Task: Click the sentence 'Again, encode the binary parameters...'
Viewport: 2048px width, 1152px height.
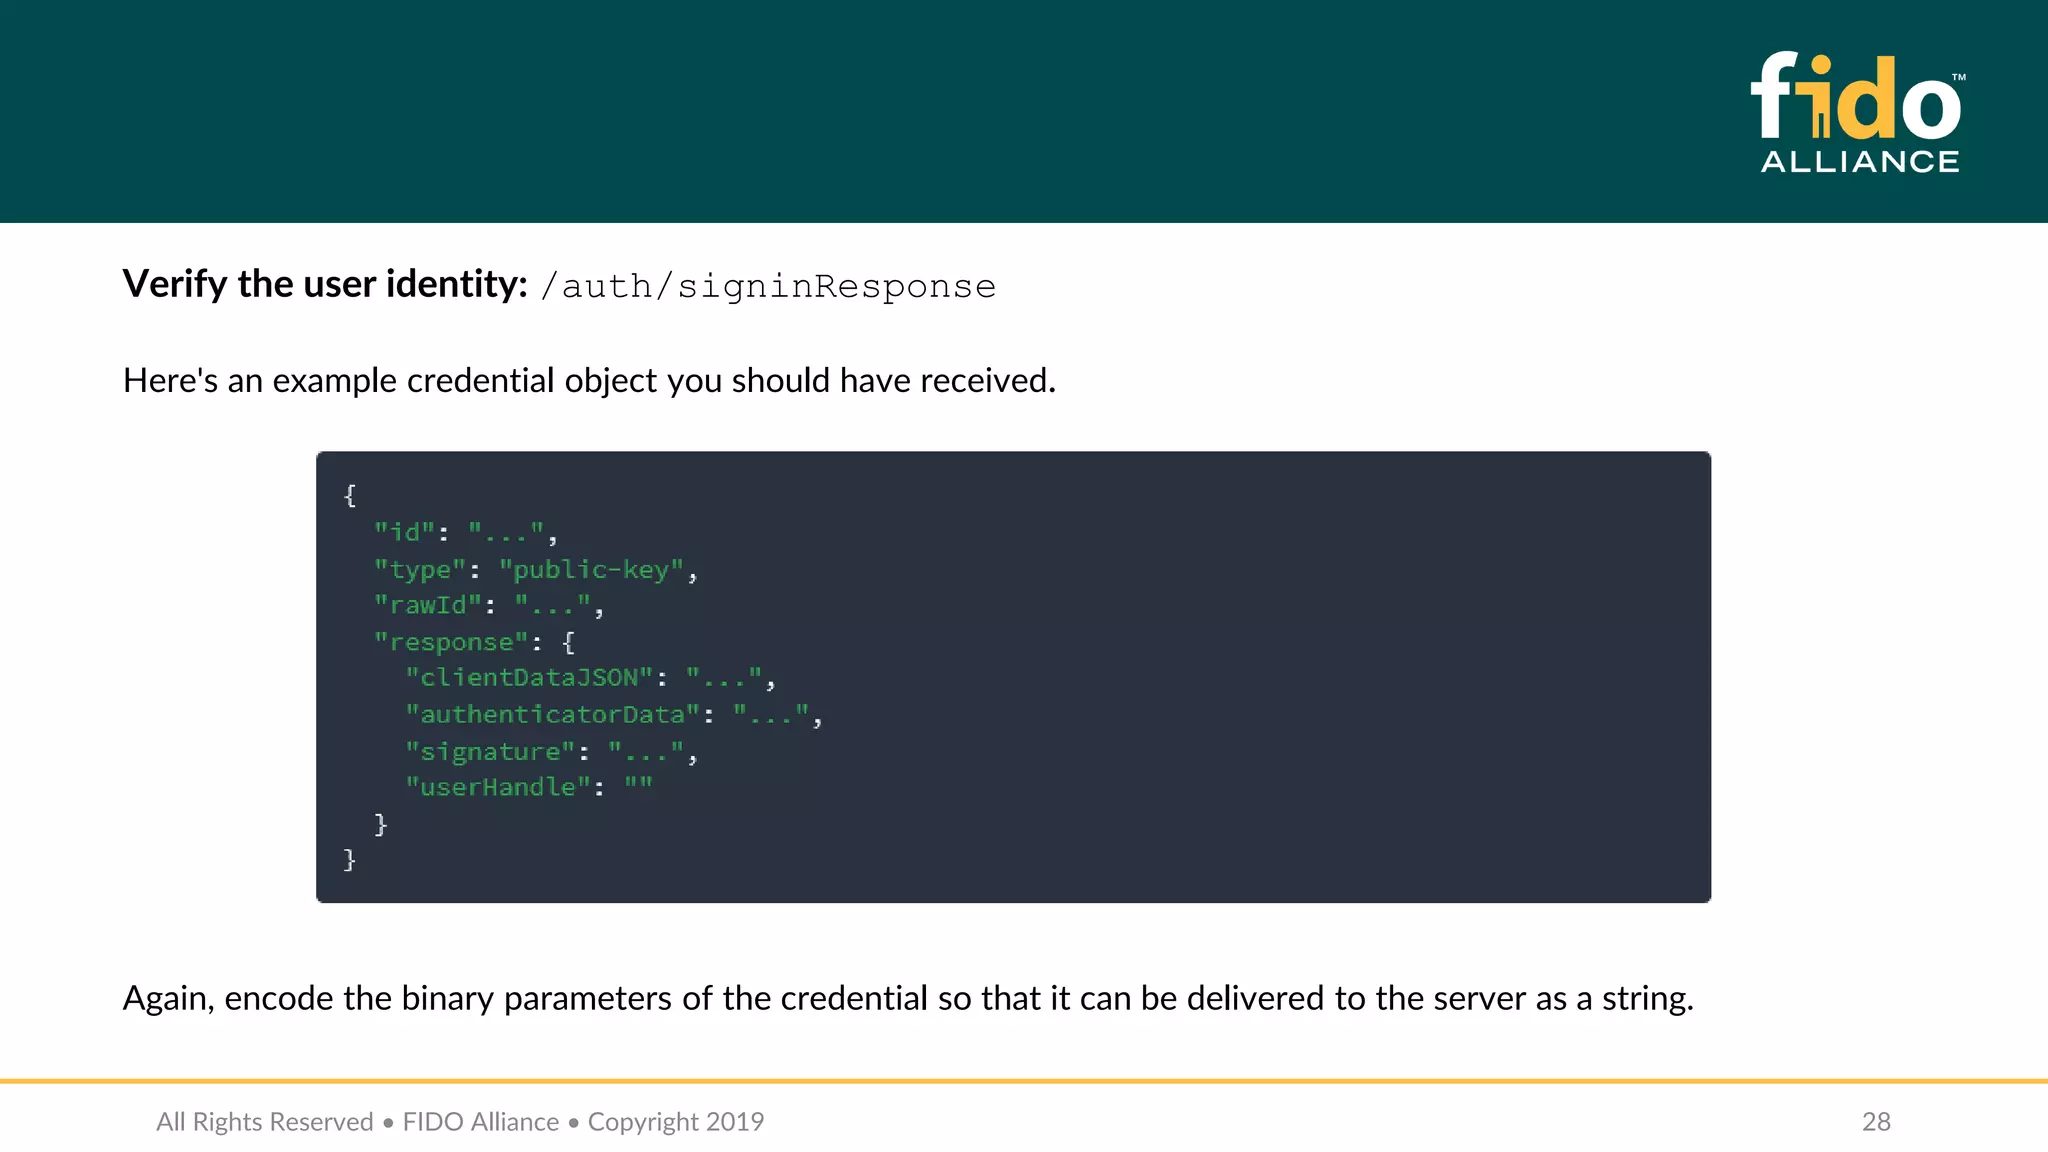Action: coord(908,999)
